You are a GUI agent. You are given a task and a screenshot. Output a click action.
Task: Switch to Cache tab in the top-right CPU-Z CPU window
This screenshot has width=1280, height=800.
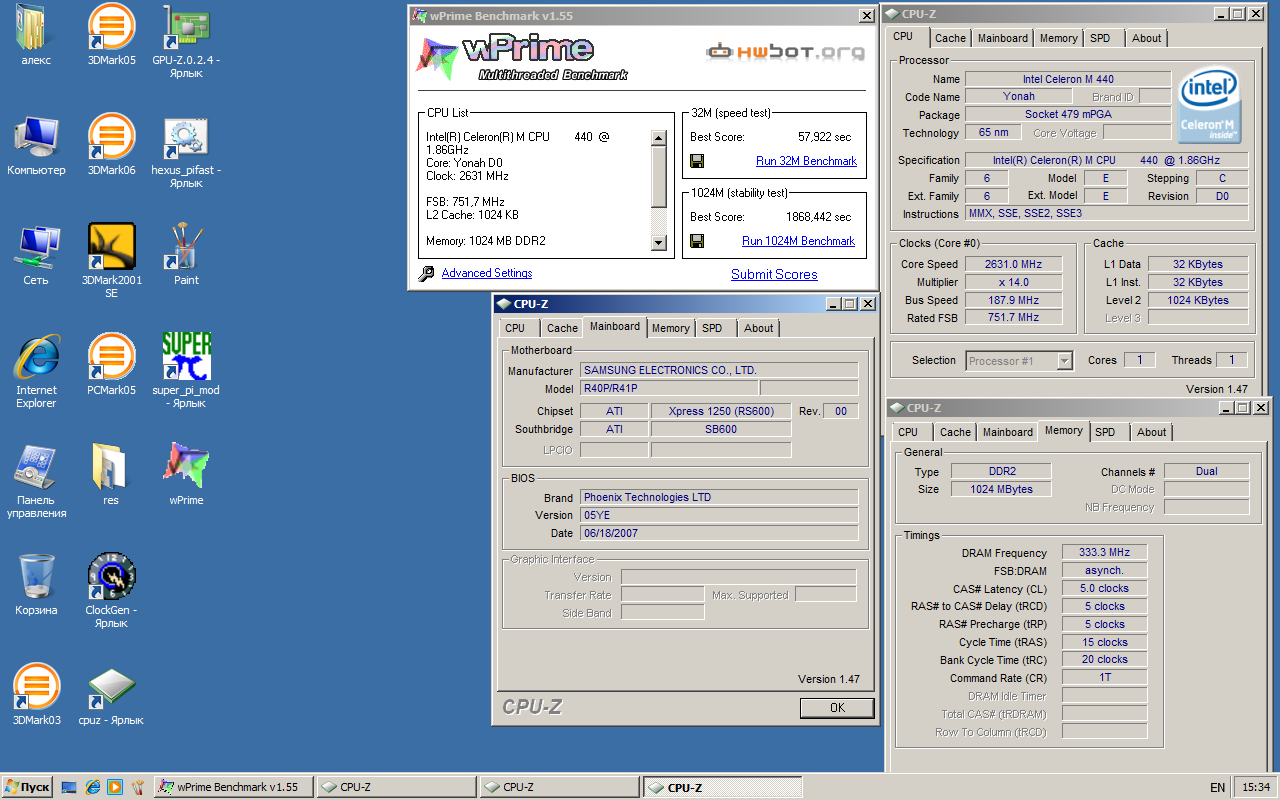(950, 38)
